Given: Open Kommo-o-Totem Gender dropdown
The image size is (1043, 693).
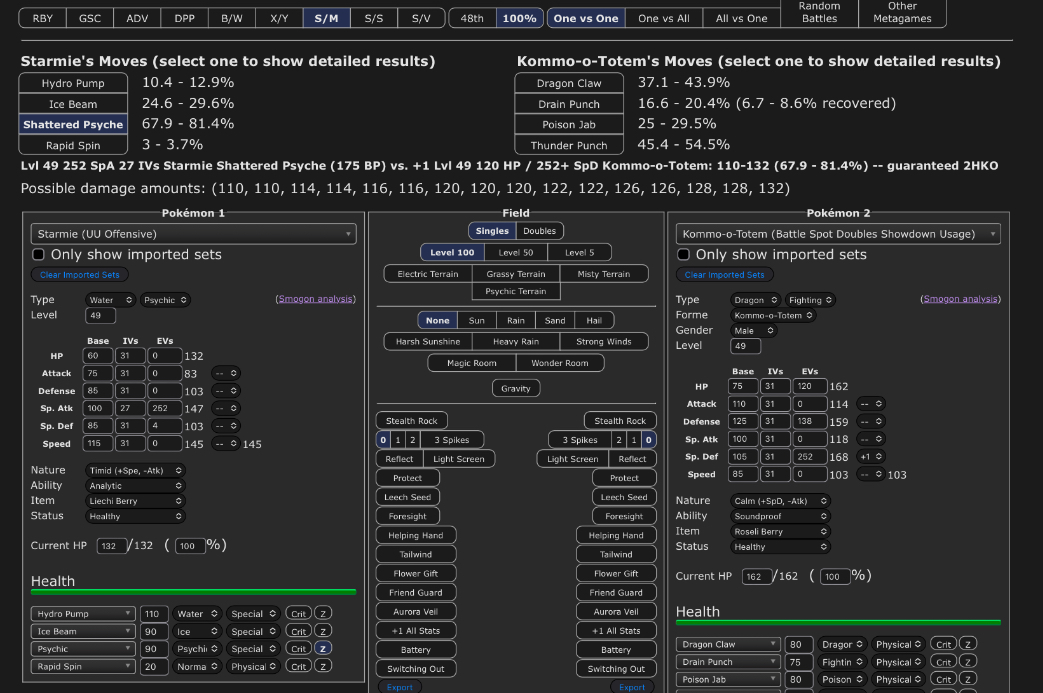Looking at the screenshot, I should tap(754, 331).
